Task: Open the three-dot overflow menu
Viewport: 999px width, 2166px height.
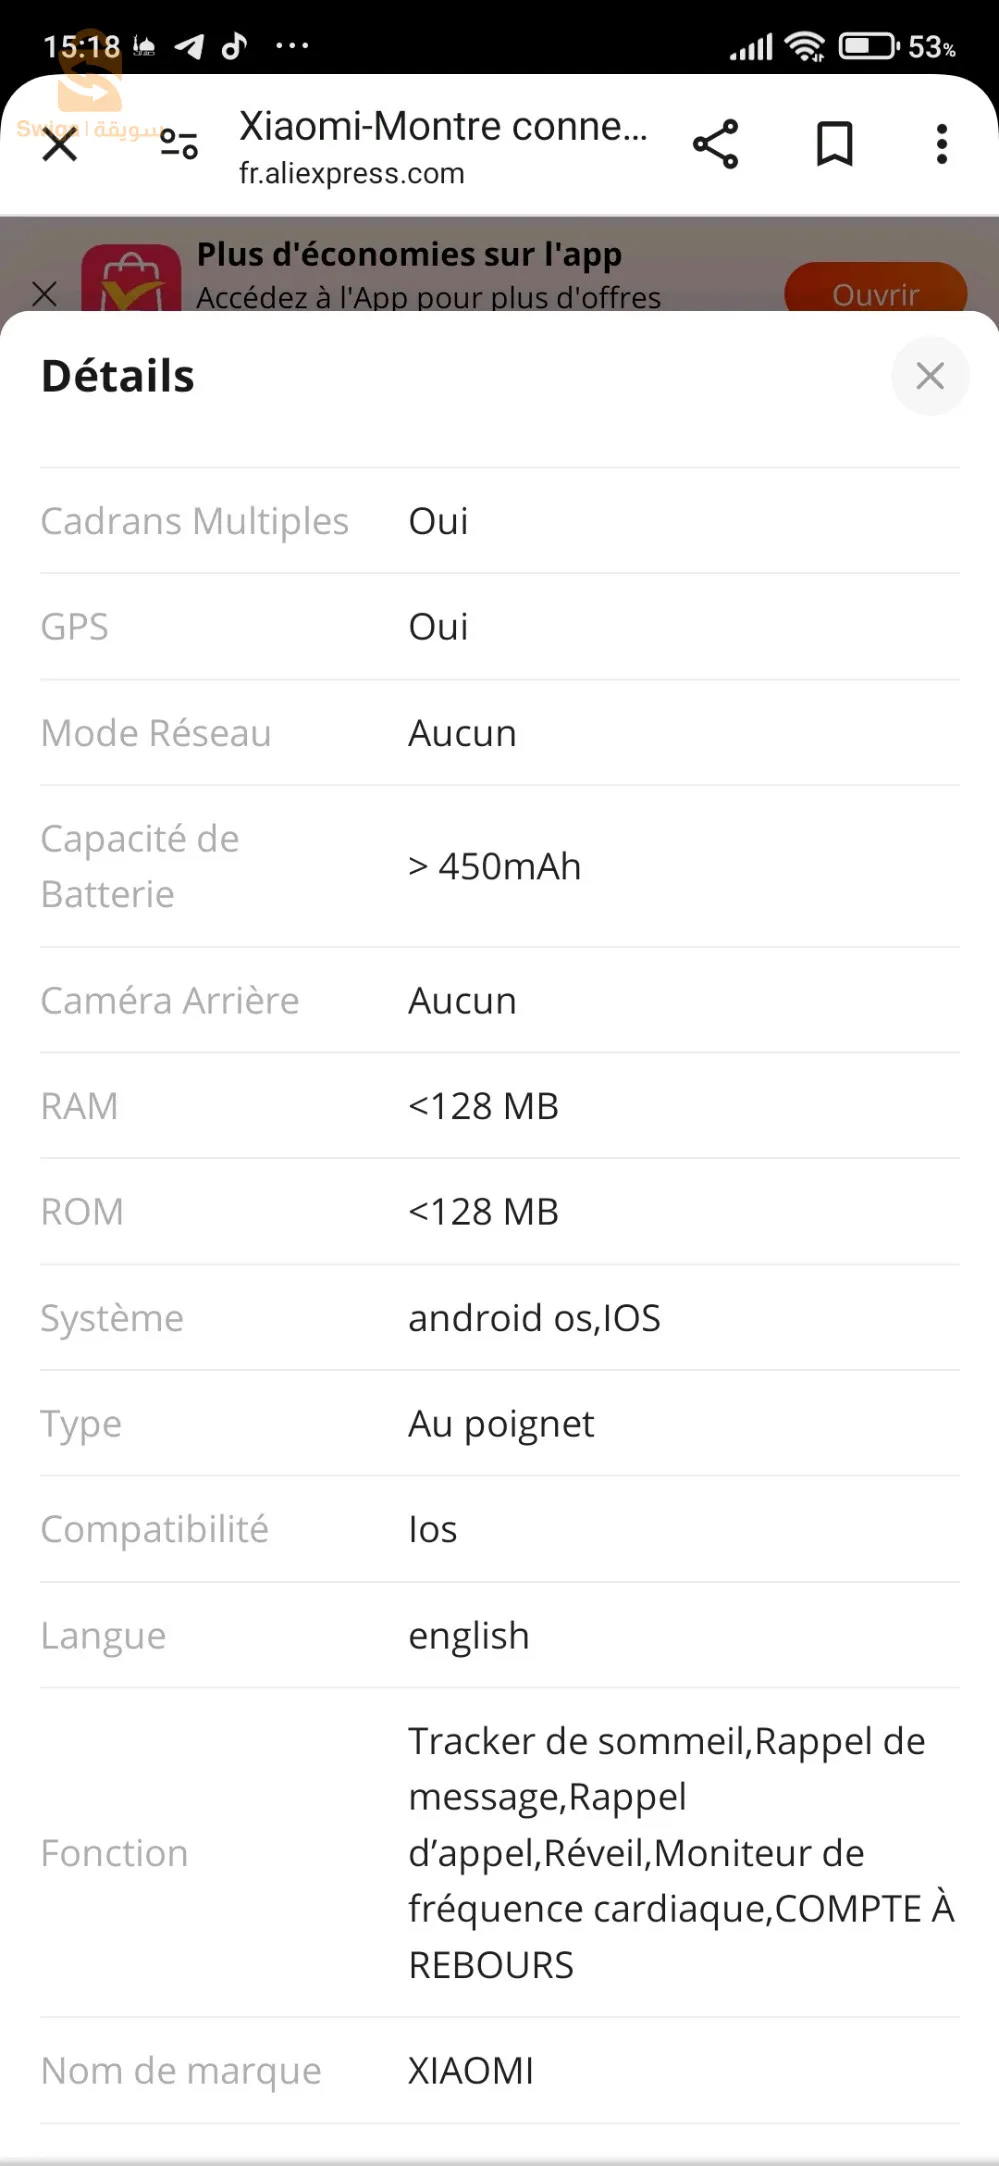Action: coord(941,144)
